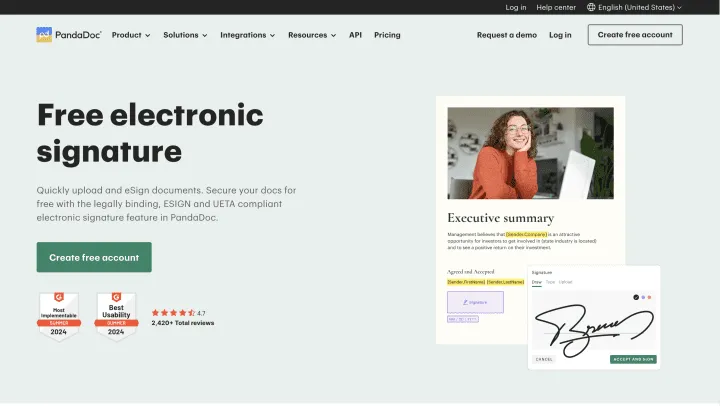This screenshot has width=720, height=406.
Task: Click the date field below the signature box
Action: (463, 319)
